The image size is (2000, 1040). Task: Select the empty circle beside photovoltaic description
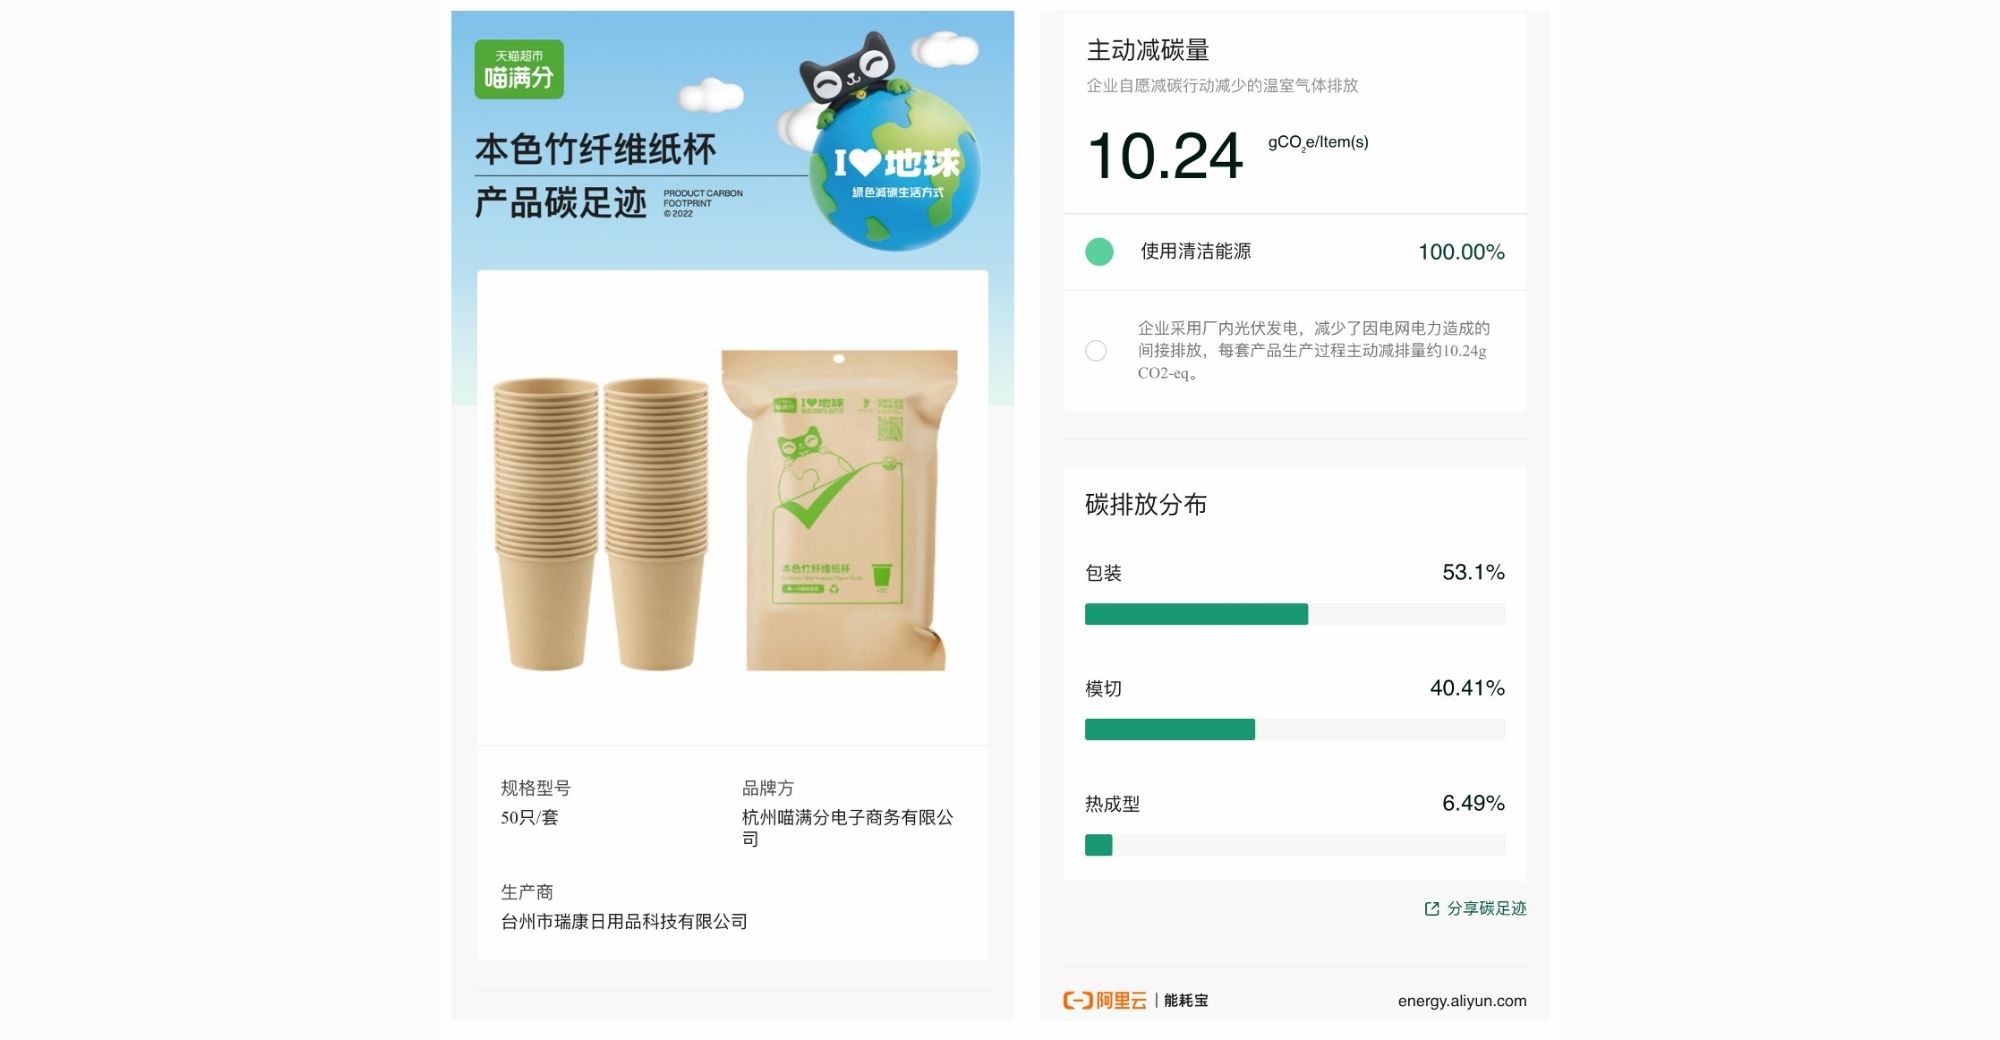1096,351
